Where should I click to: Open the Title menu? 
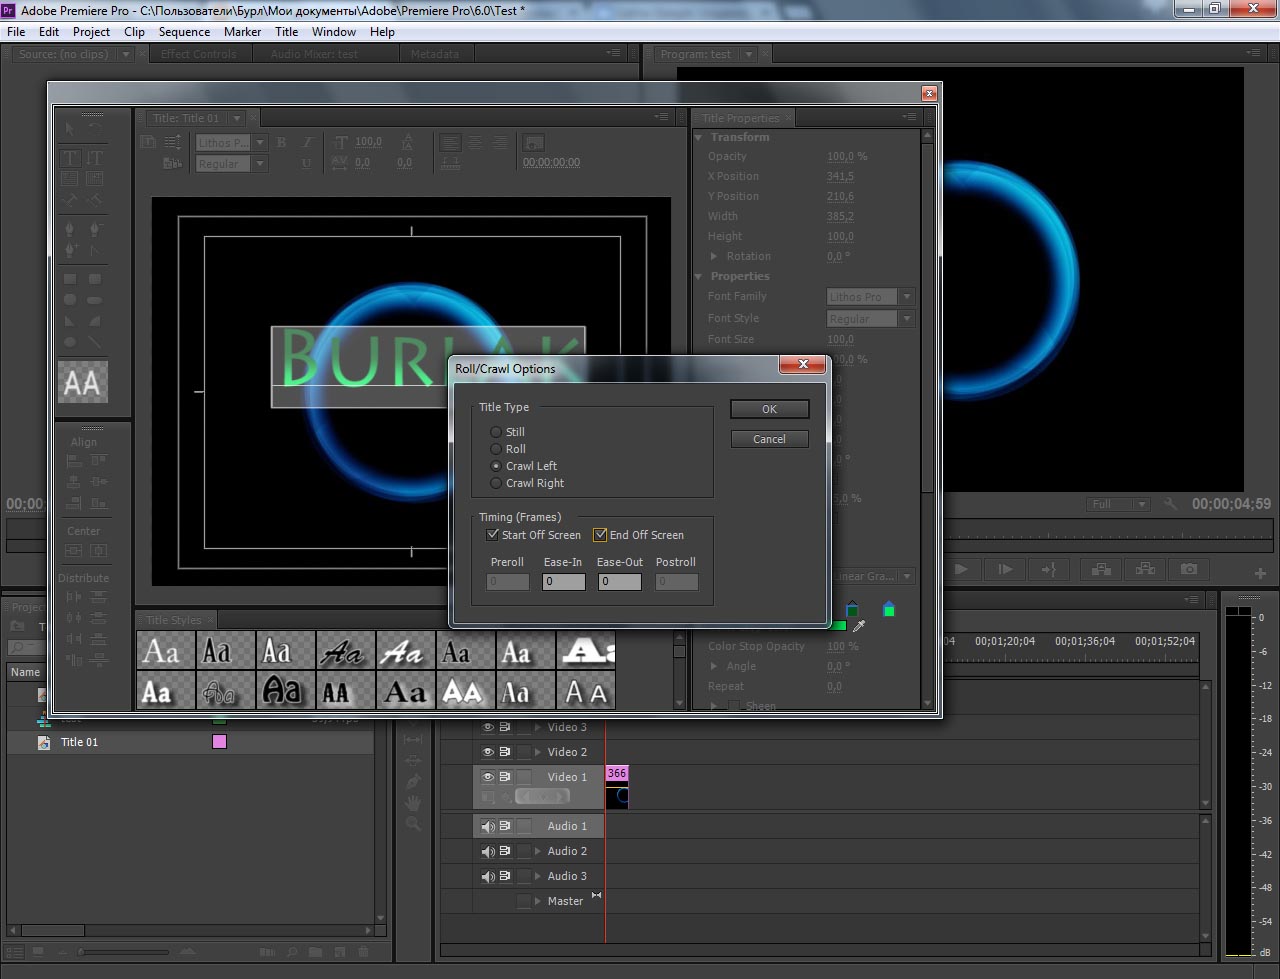pos(286,32)
